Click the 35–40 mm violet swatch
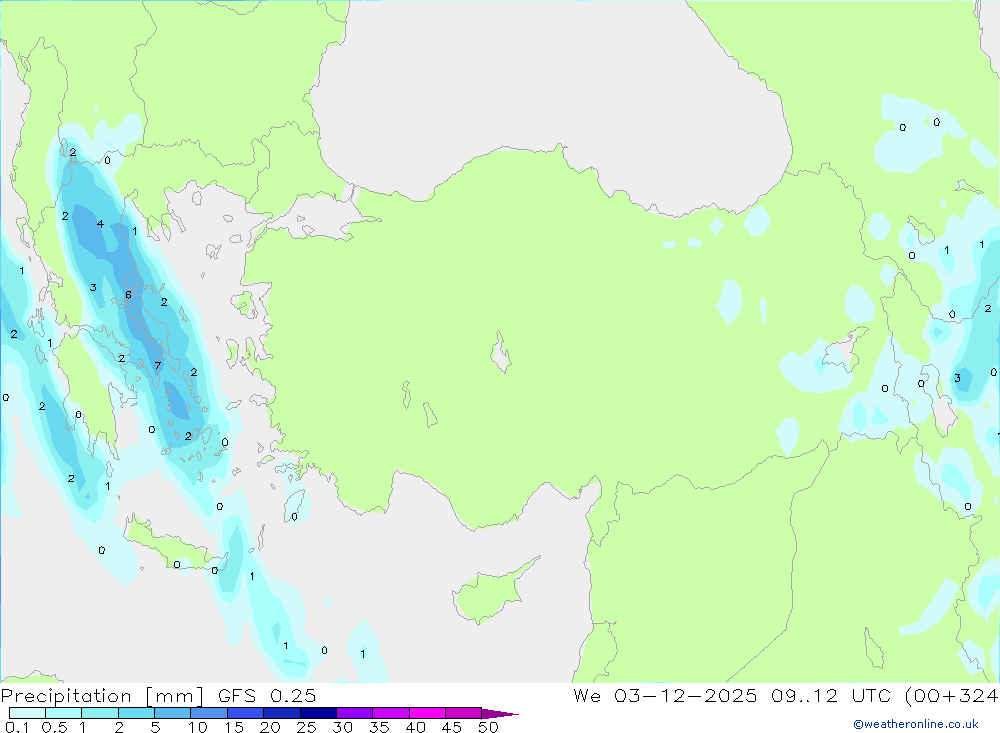The image size is (1000, 733). point(391,713)
